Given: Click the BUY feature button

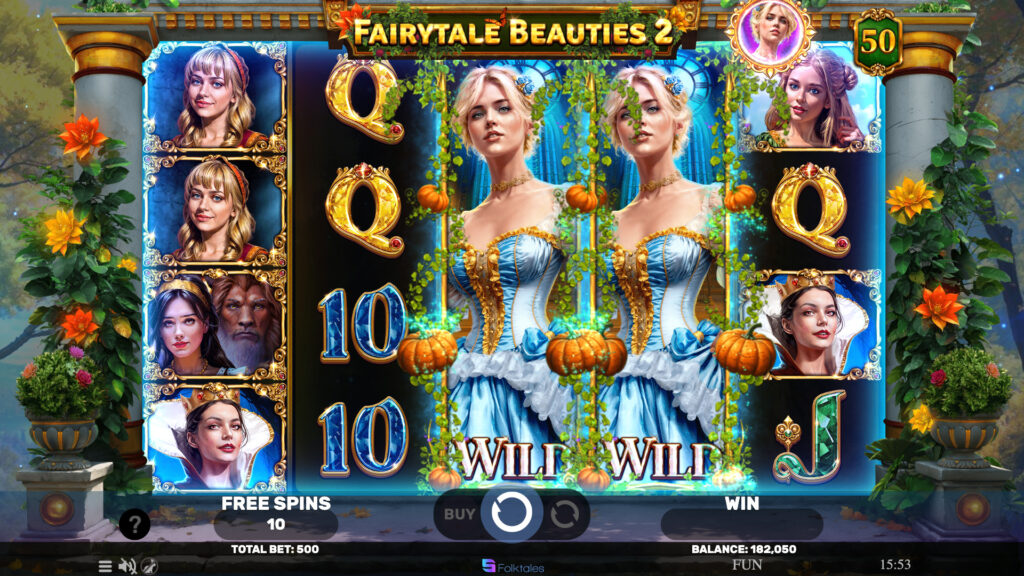Looking at the screenshot, I should (459, 514).
